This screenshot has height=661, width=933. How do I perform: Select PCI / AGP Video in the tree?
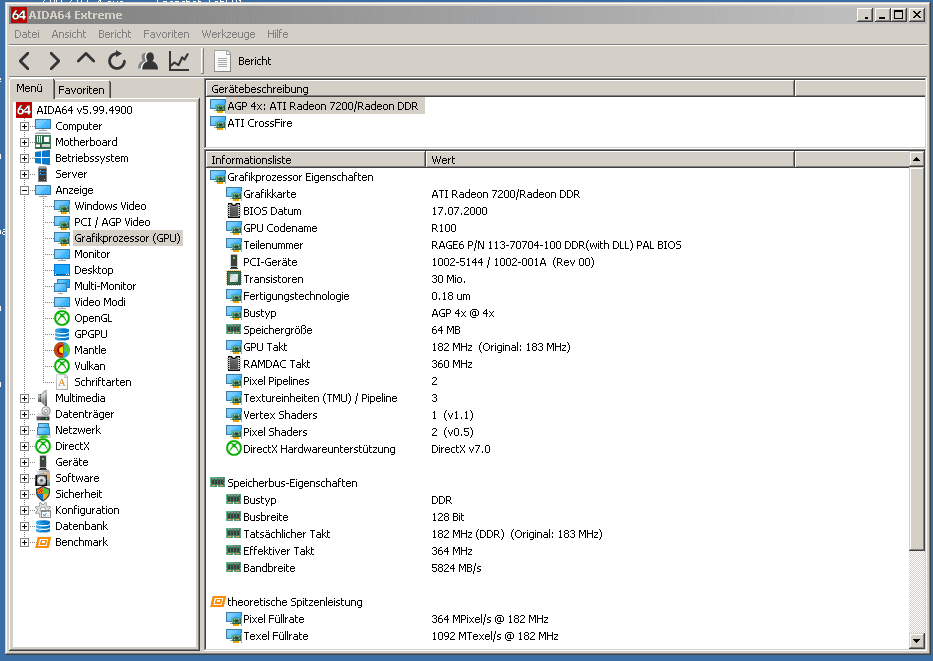point(112,223)
